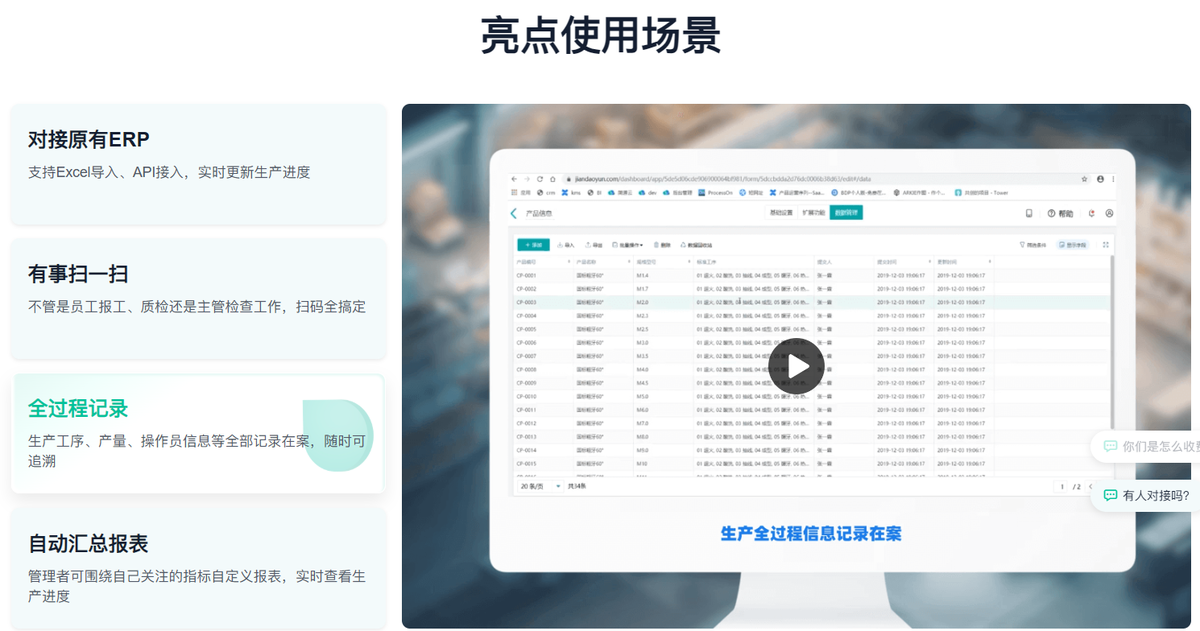The image size is (1200, 631).
Task: Select the 对接原有ERP scenario card
Action: (x=198, y=164)
